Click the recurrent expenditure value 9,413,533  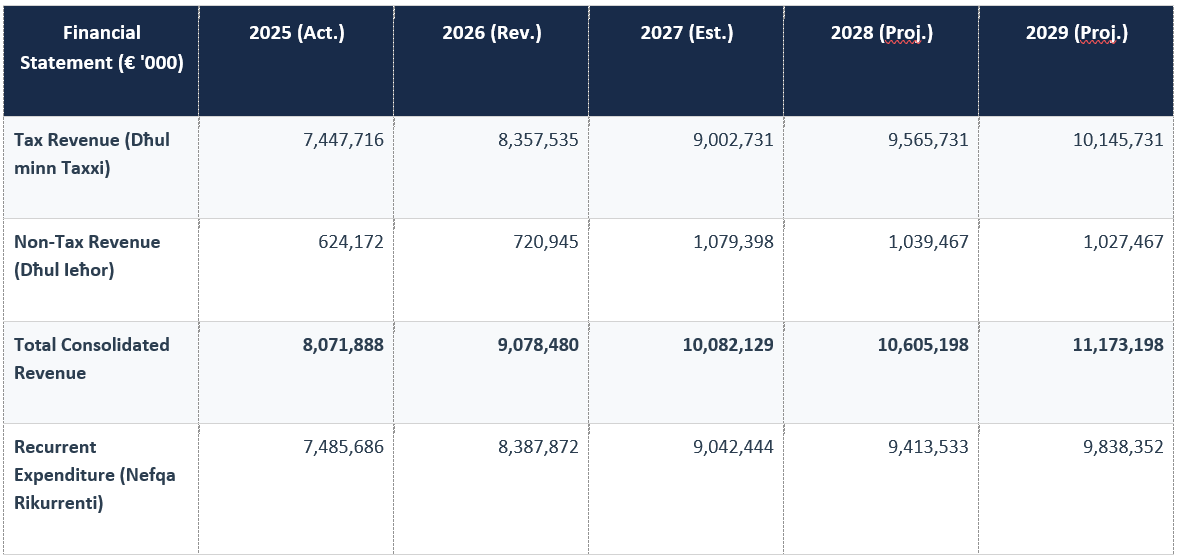tap(928, 446)
